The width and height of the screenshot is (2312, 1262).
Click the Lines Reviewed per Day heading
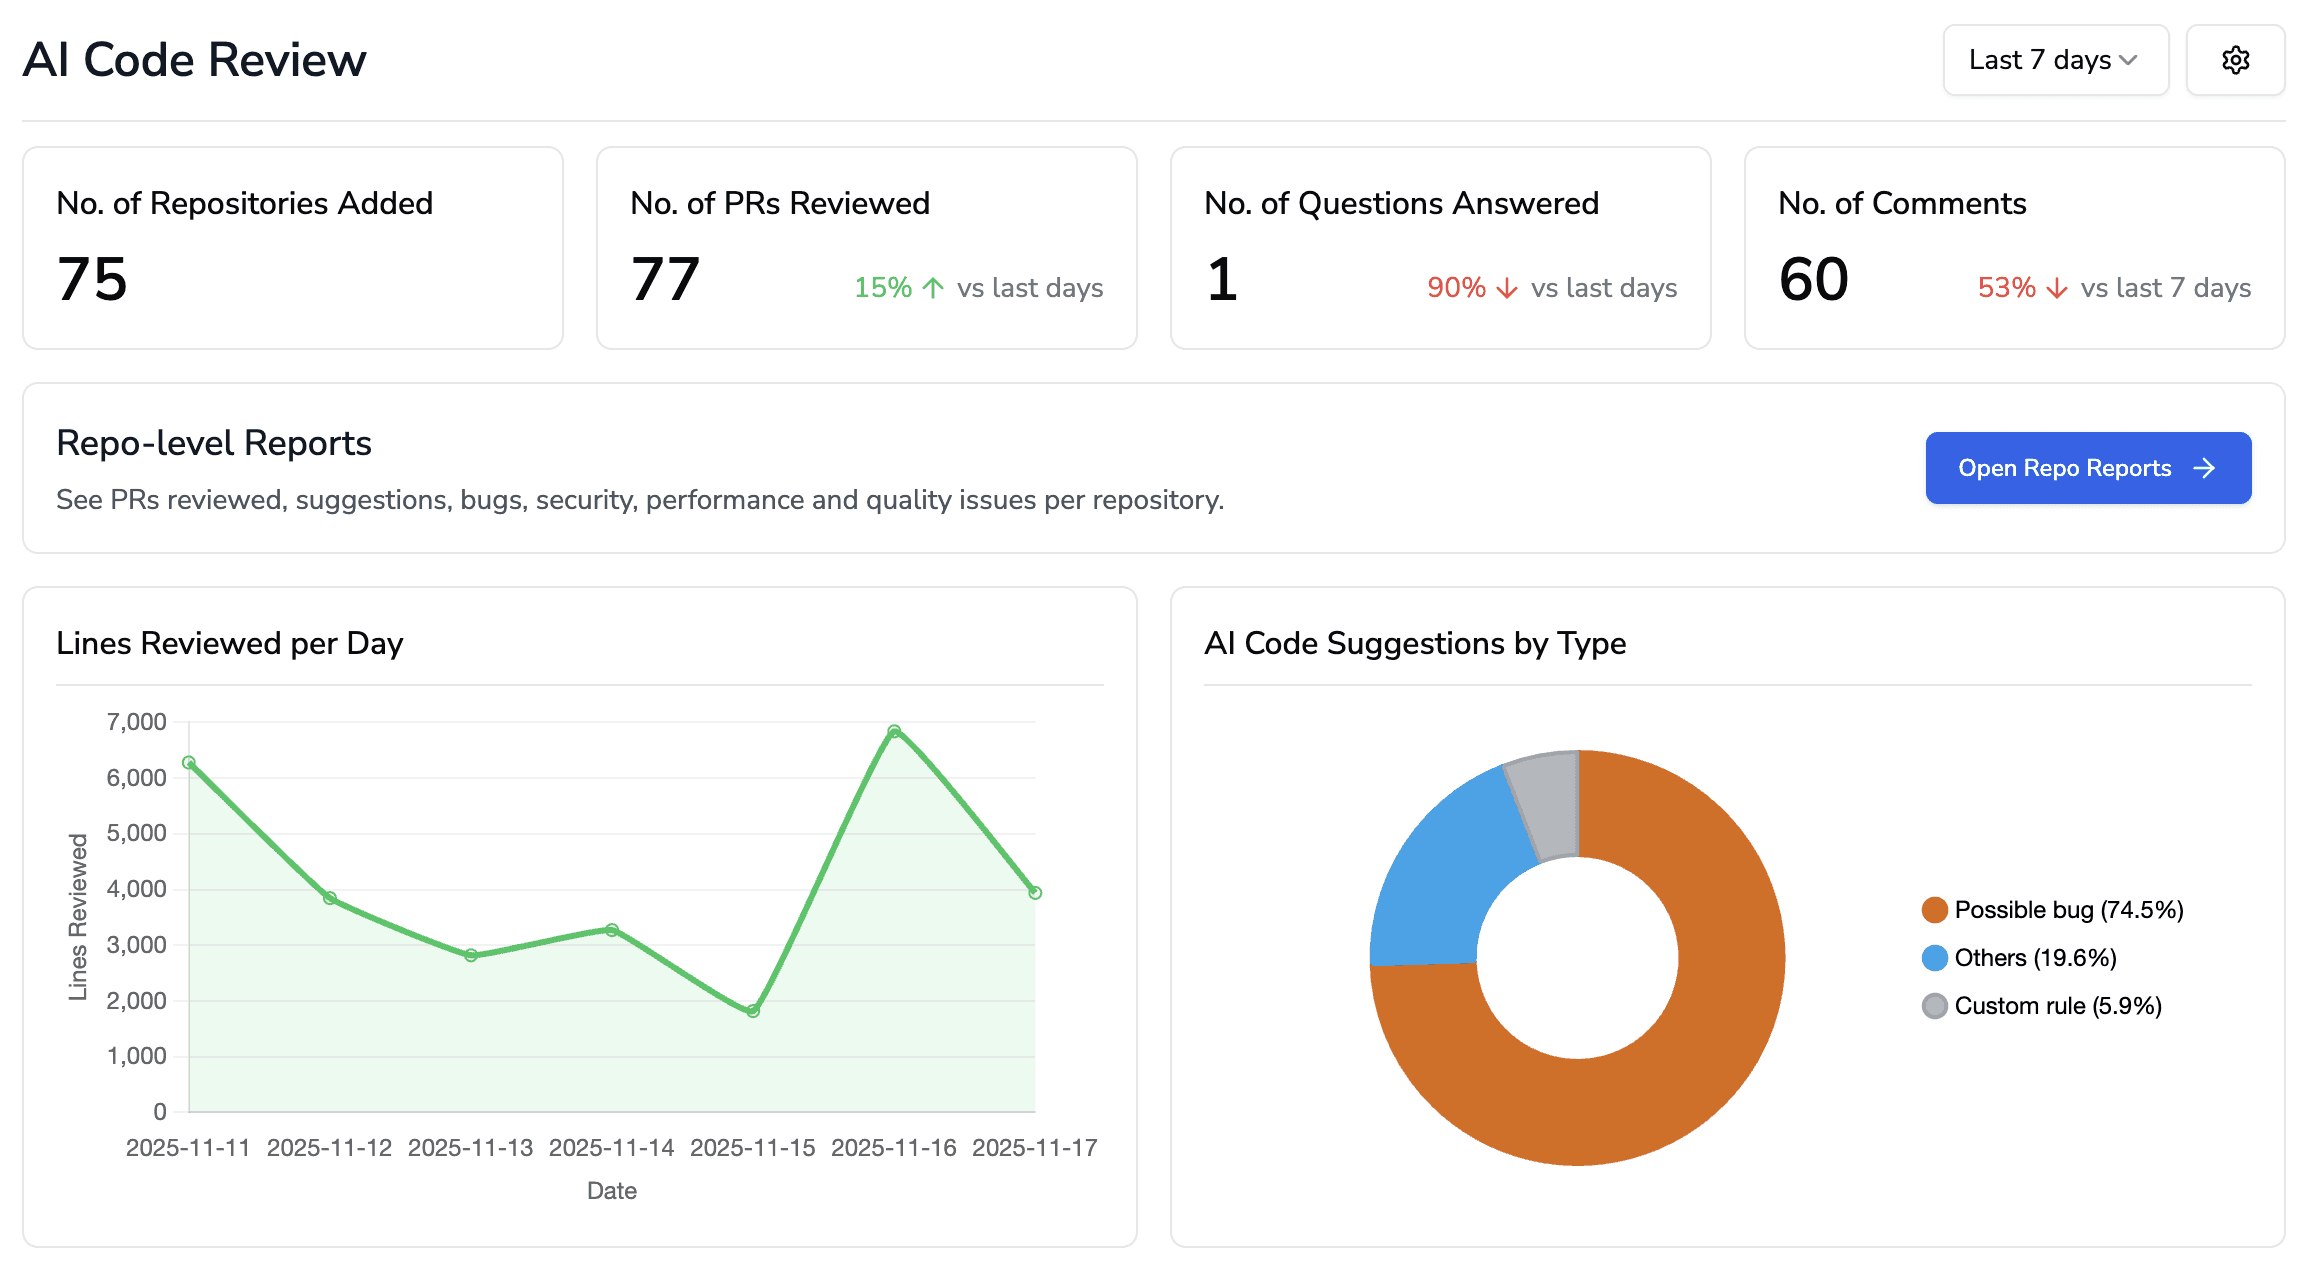click(x=230, y=643)
